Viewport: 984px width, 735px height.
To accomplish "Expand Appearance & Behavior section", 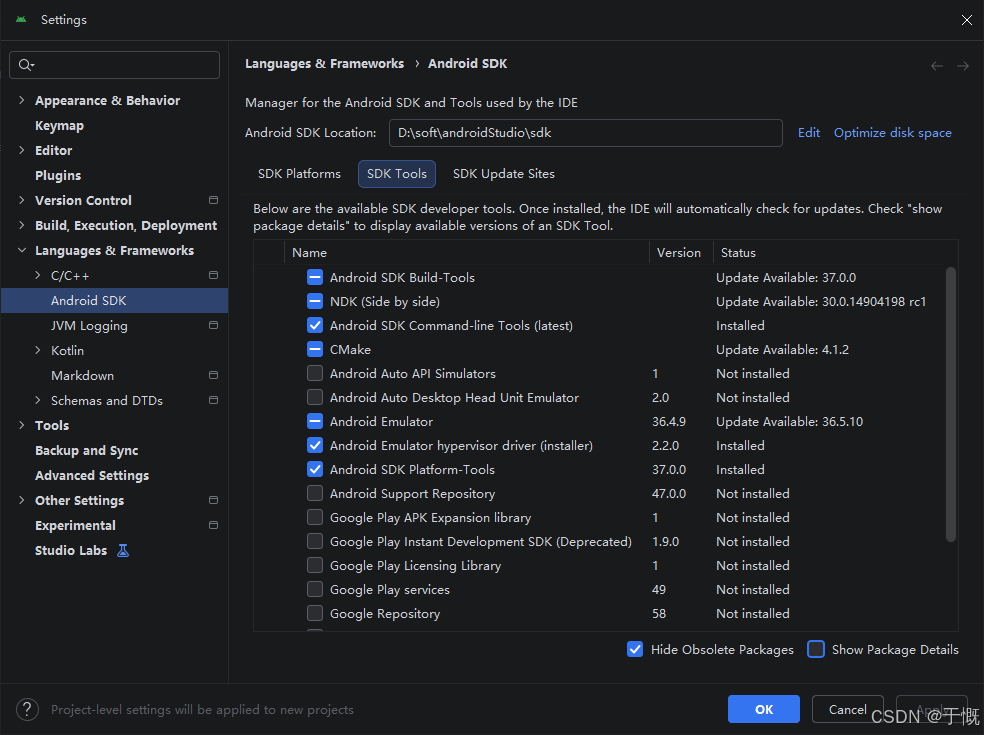I will click(22, 100).
